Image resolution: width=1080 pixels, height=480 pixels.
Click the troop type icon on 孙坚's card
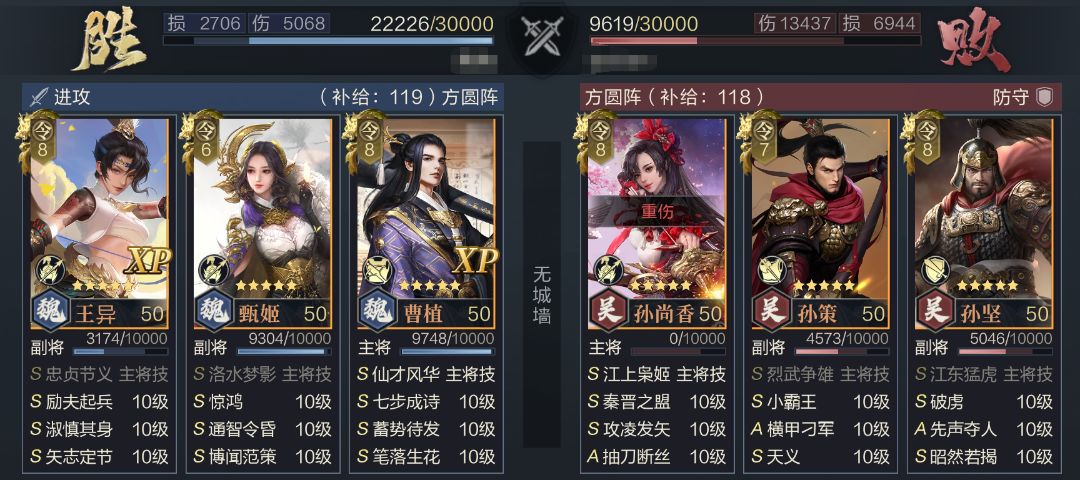(x=935, y=270)
